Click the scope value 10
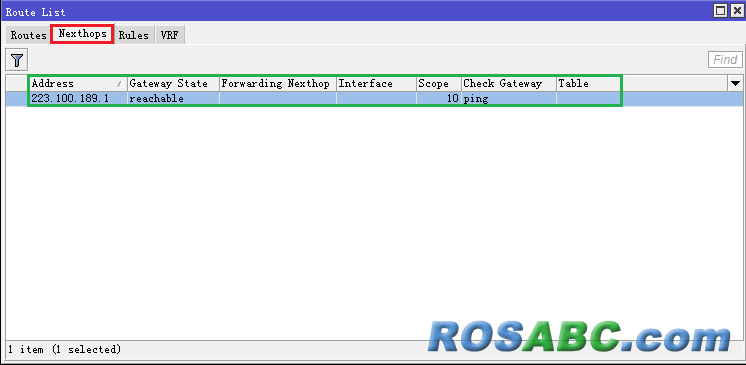The image size is (746, 365). pos(439,99)
